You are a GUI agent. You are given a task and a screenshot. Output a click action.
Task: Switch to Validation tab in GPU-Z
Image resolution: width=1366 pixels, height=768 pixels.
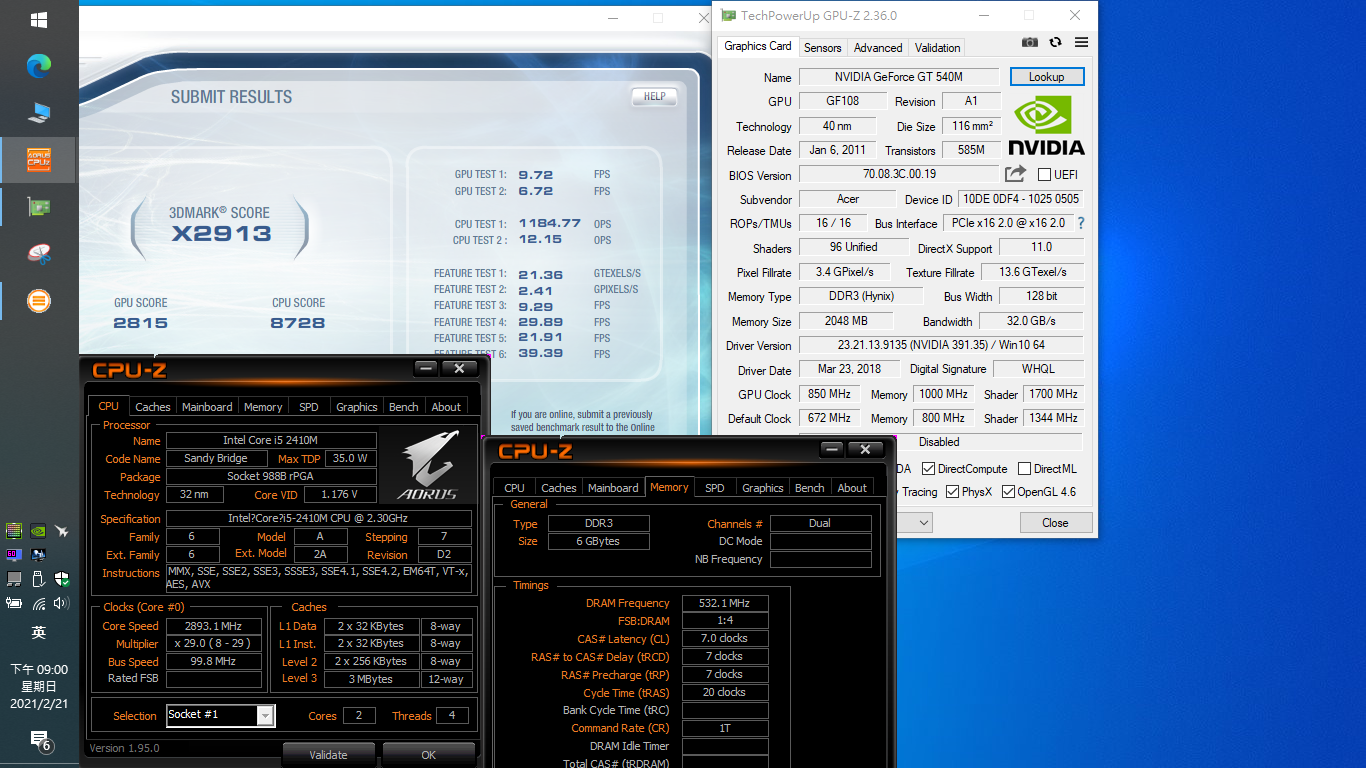point(937,47)
